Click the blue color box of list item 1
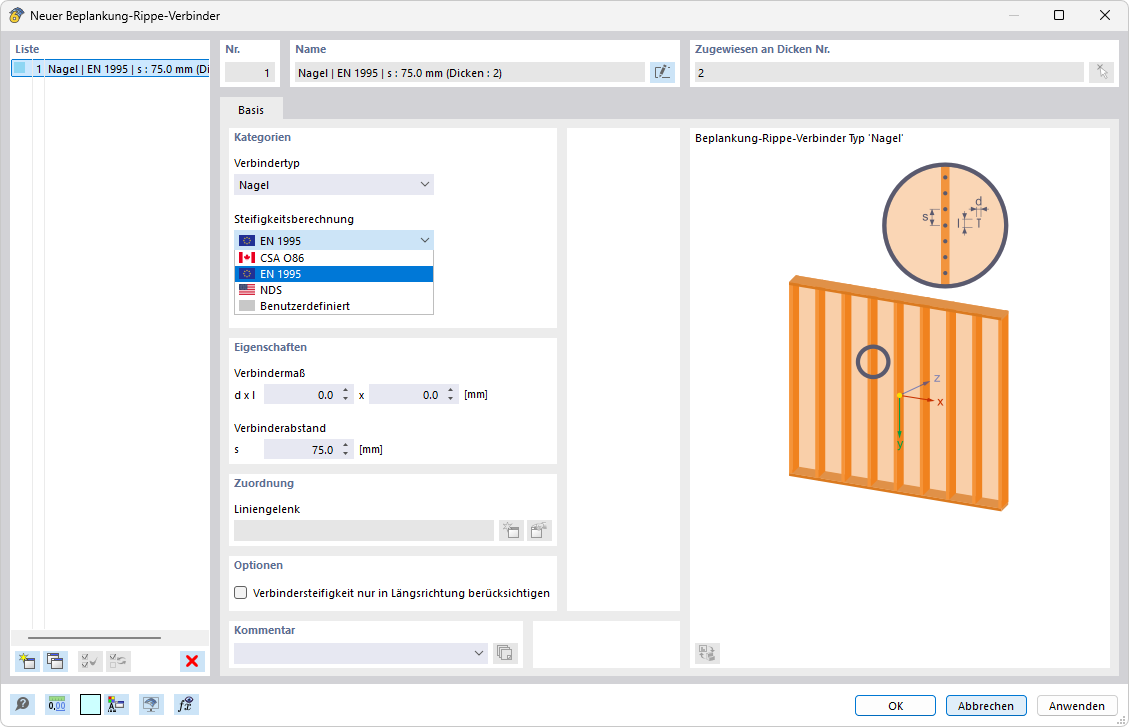Viewport: 1129px width, 727px height. [20, 68]
